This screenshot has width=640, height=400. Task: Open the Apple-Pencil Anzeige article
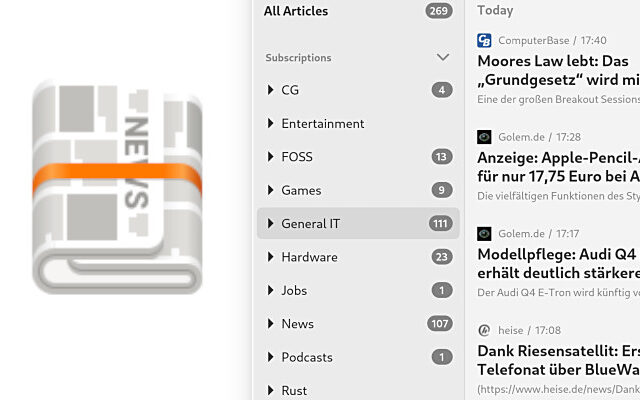pos(557,167)
